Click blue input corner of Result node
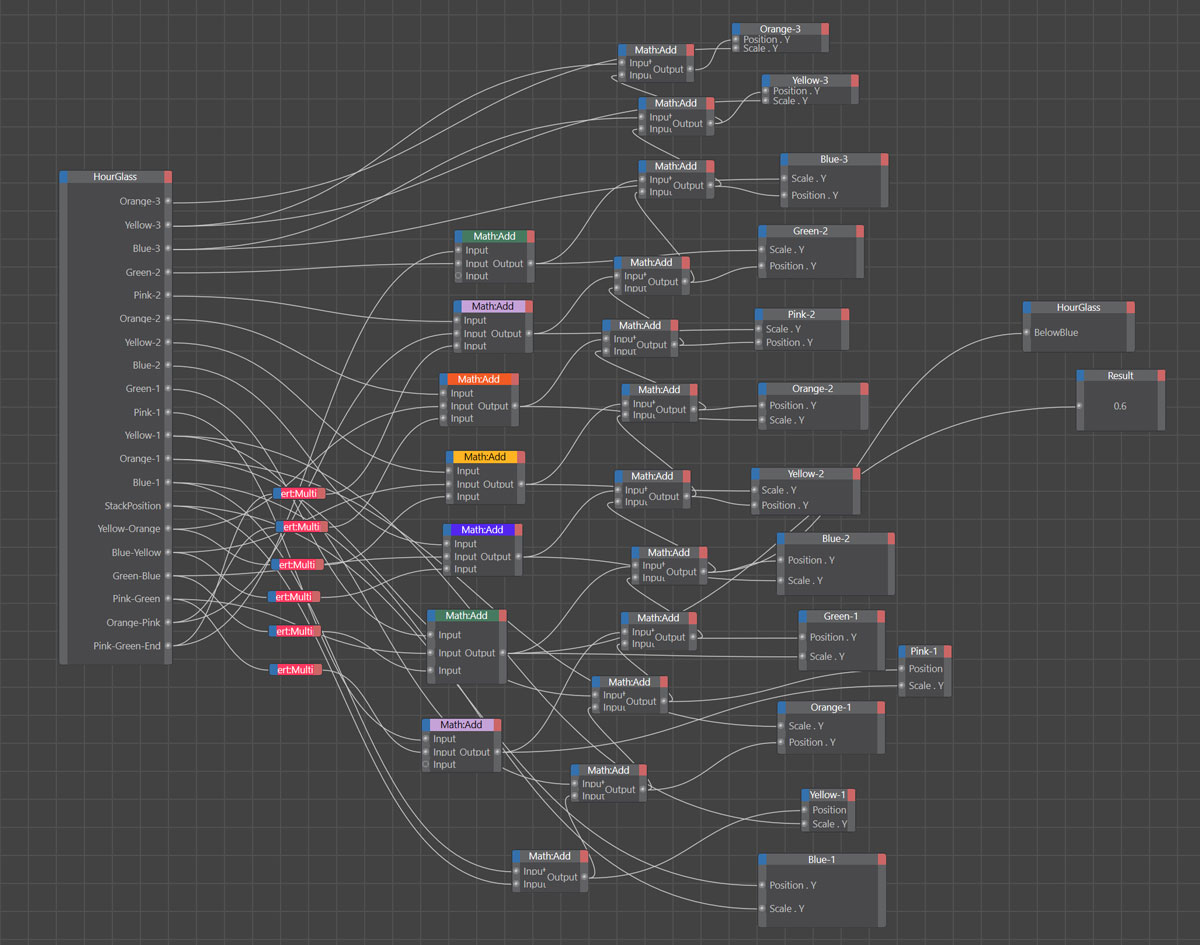 [x=1081, y=376]
